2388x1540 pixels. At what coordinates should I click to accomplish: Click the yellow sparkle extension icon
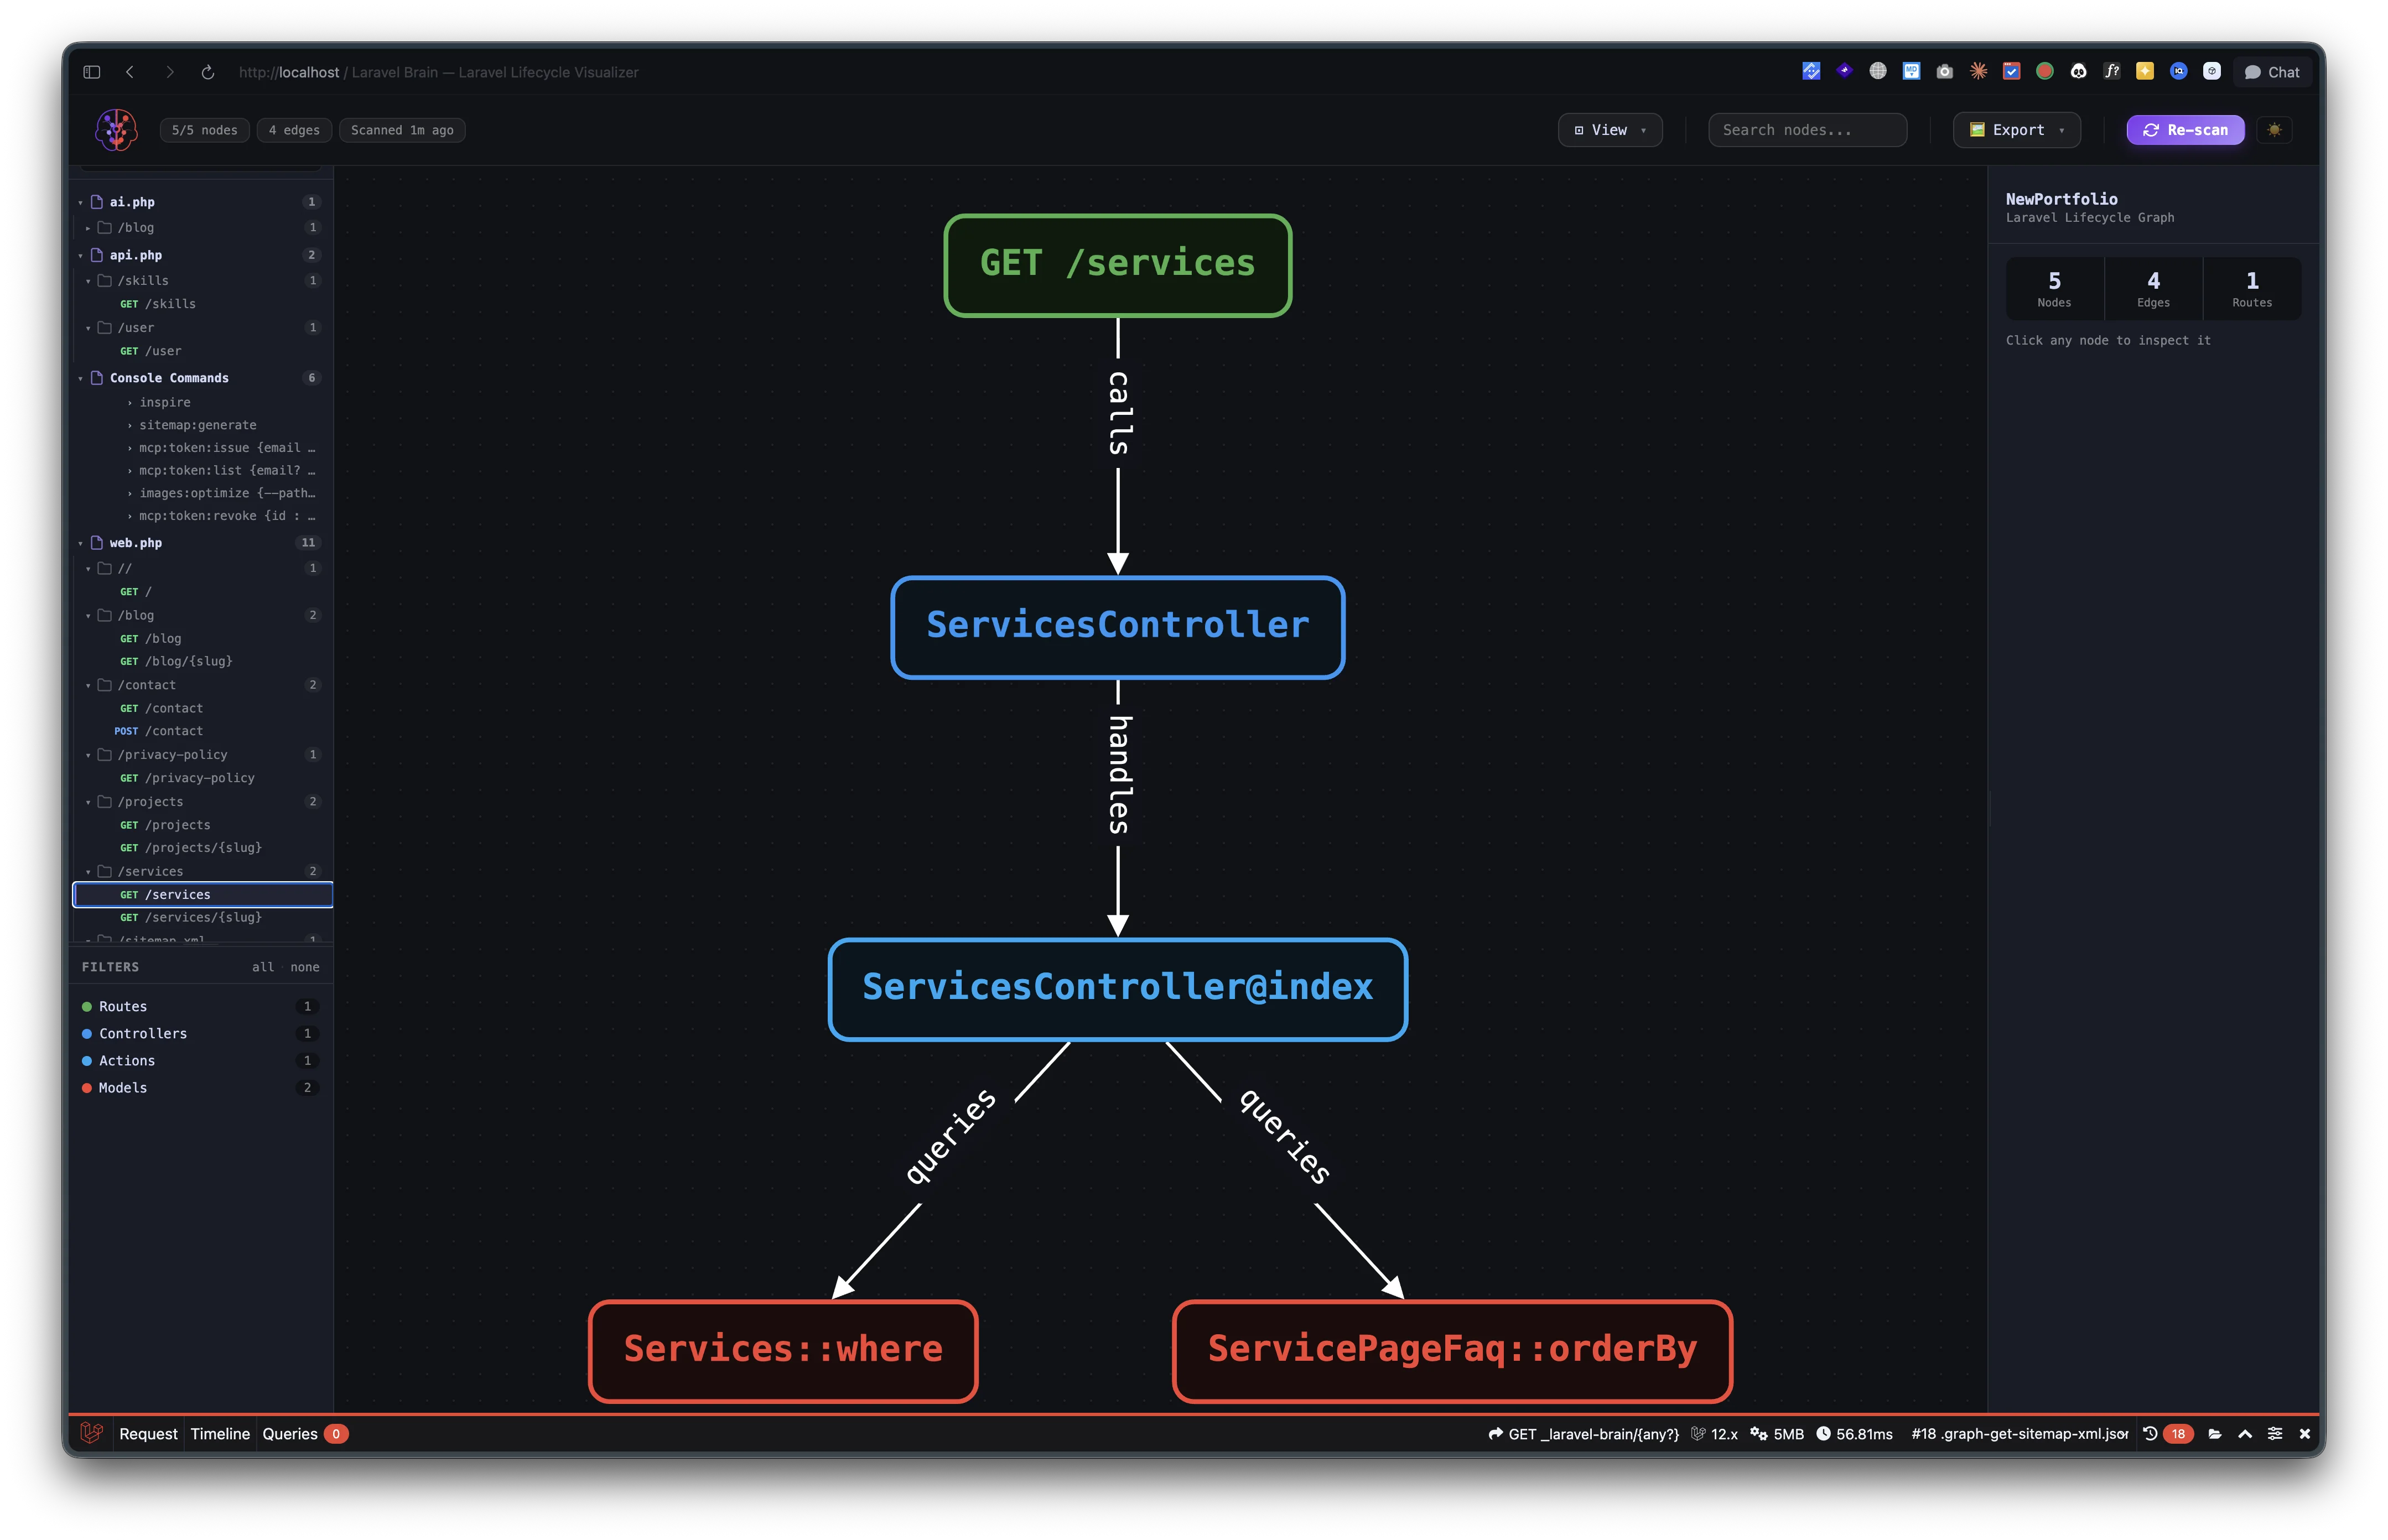(2145, 71)
